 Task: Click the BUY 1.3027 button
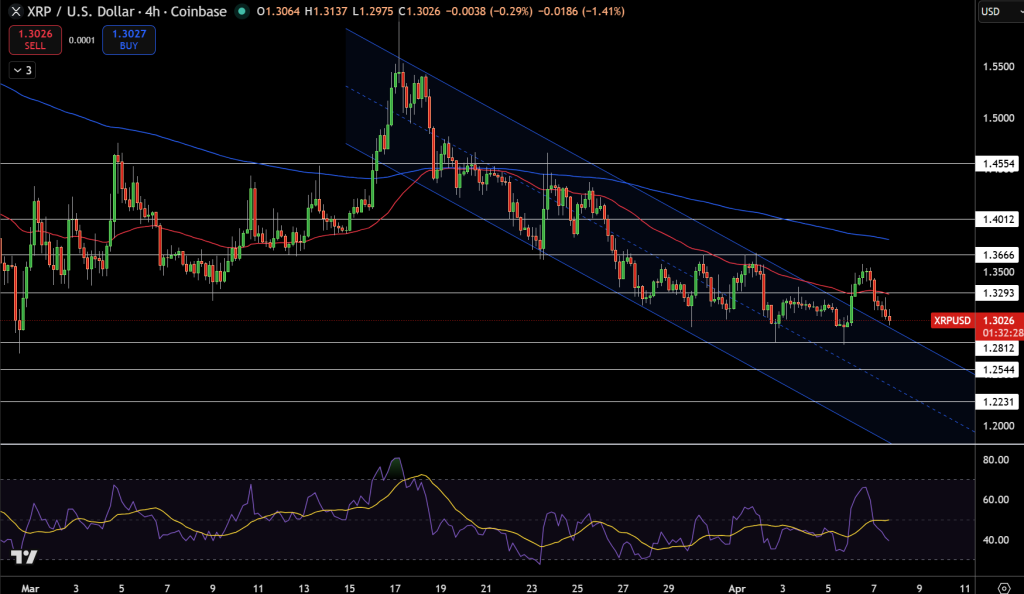[x=128, y=40]
